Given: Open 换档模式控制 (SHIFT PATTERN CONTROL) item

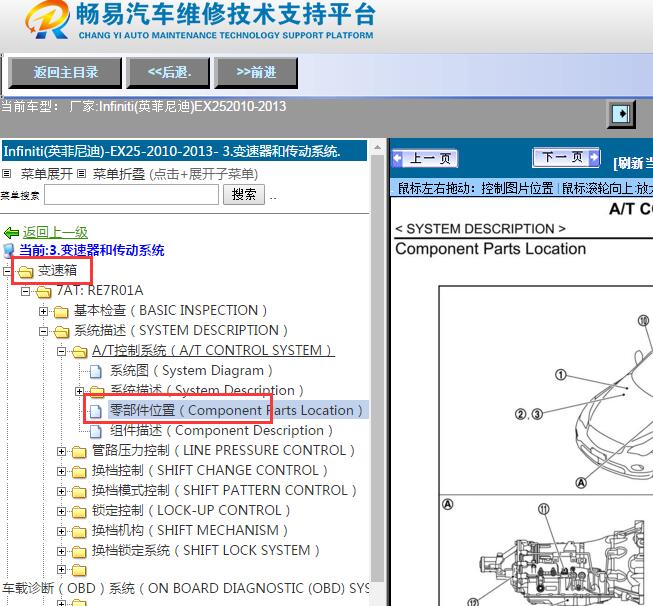Looking at the screenshot, I should [224, 490].
